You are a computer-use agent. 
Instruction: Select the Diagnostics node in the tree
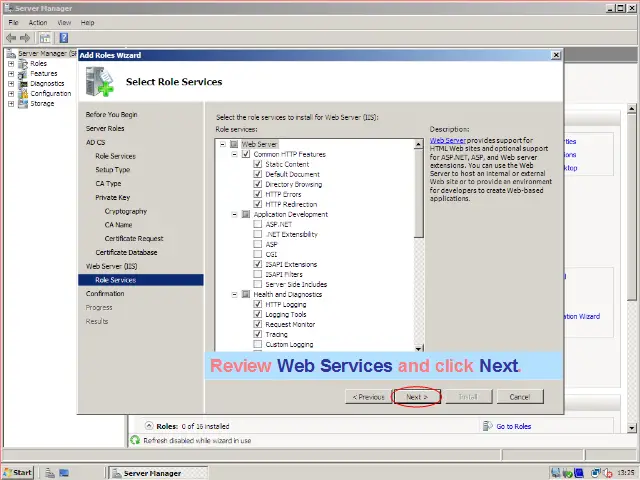tap(46, 84)
